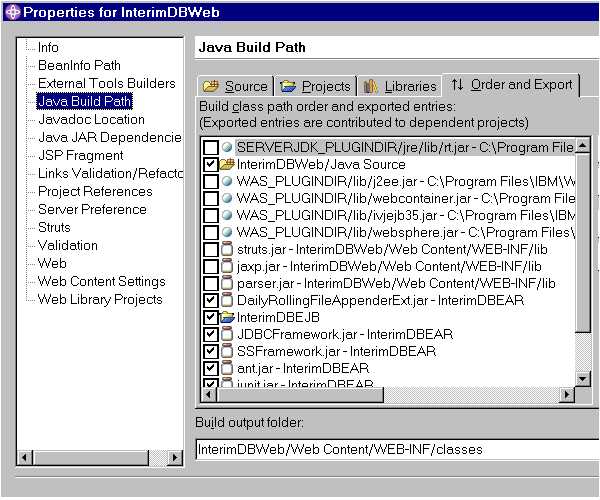Click the DailyRollingFileAppenderExt.jar jar icon

tap(227, 300)
